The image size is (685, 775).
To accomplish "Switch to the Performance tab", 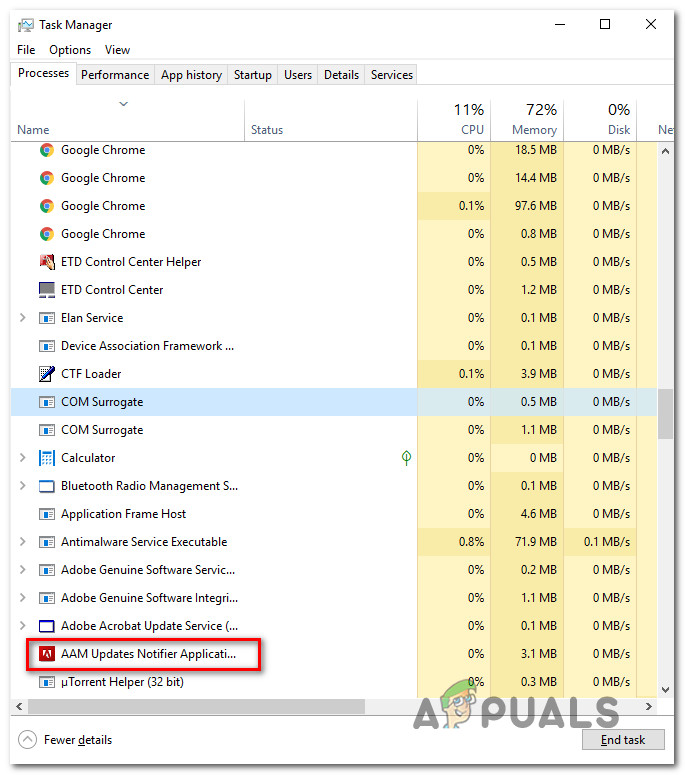I will pyautogui.click(x=115, y=75).
